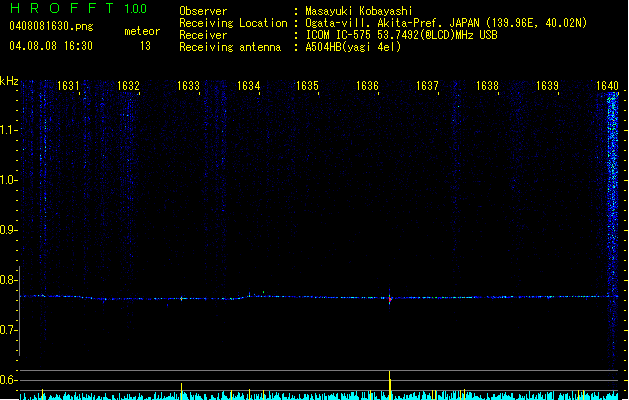629x400 pixels.
Task: Click time marker 1631
Action: 68,86
